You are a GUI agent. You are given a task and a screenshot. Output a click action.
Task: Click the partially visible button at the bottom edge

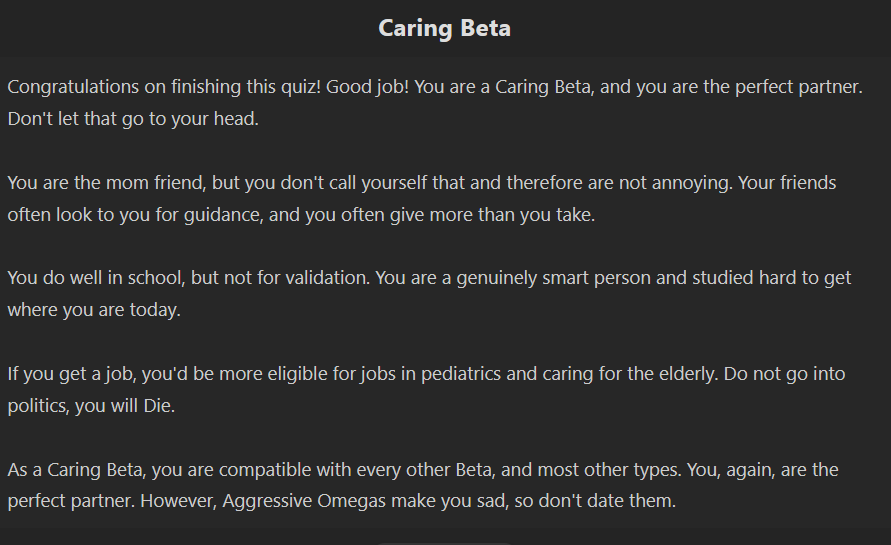(x=444, y=543)
